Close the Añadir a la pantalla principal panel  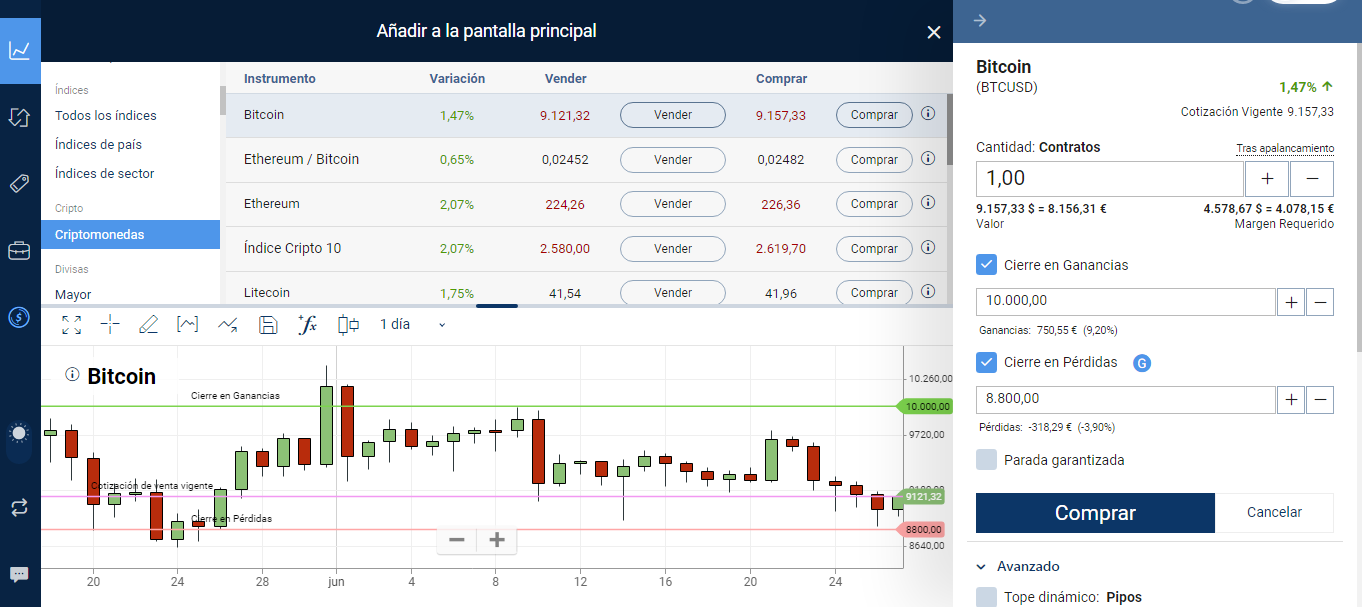(934, 32)
